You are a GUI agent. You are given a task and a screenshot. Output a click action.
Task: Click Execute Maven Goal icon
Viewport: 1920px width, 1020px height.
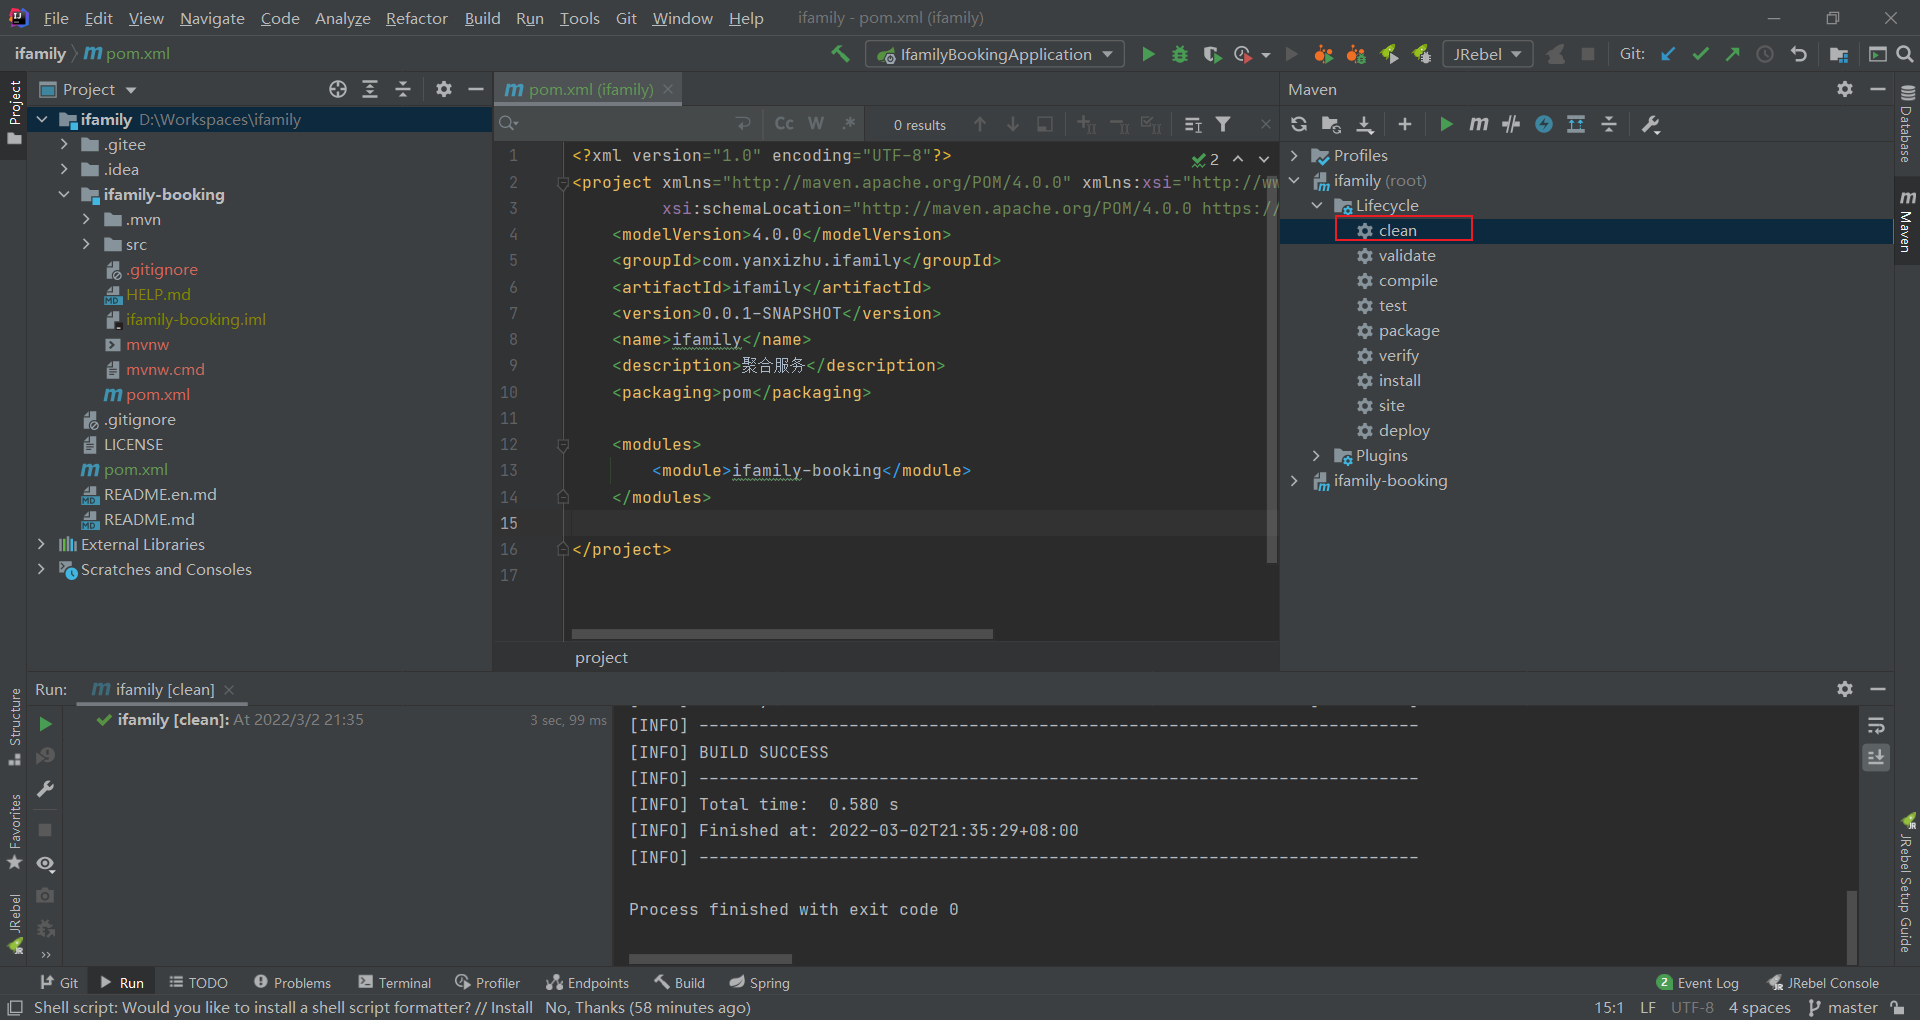pos(1478,124)
